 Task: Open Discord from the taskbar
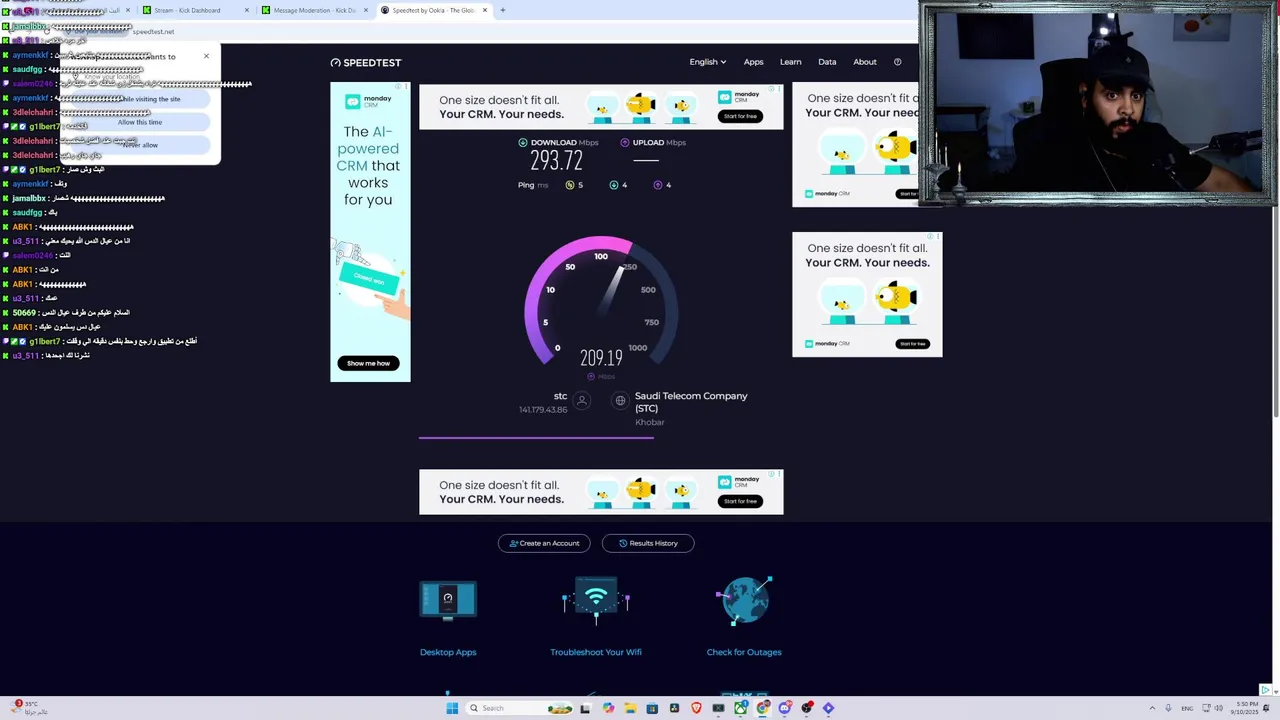click(x=785, y=708)
